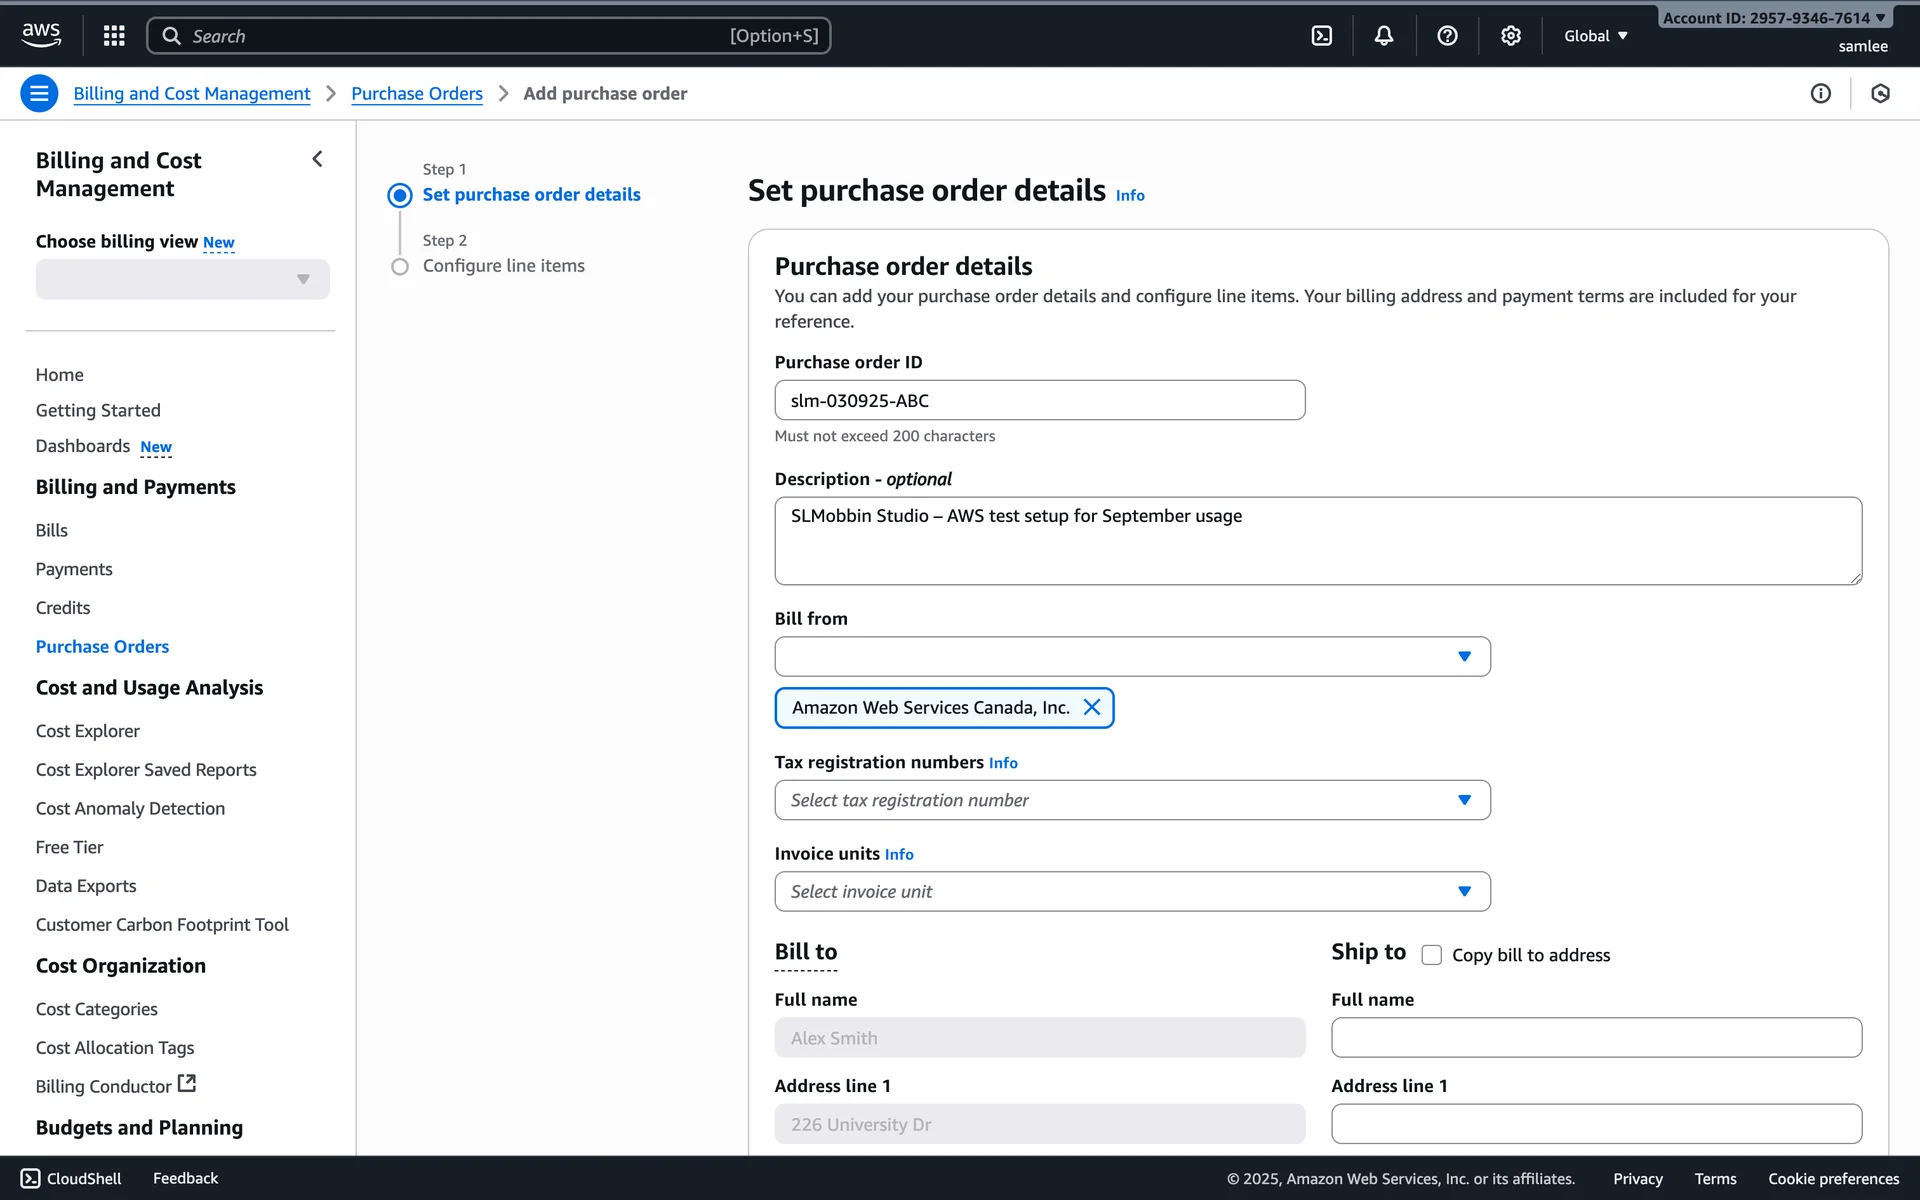
Task: Open the Select invoice unit dropdown
Action: click(x=1131, y=892)
